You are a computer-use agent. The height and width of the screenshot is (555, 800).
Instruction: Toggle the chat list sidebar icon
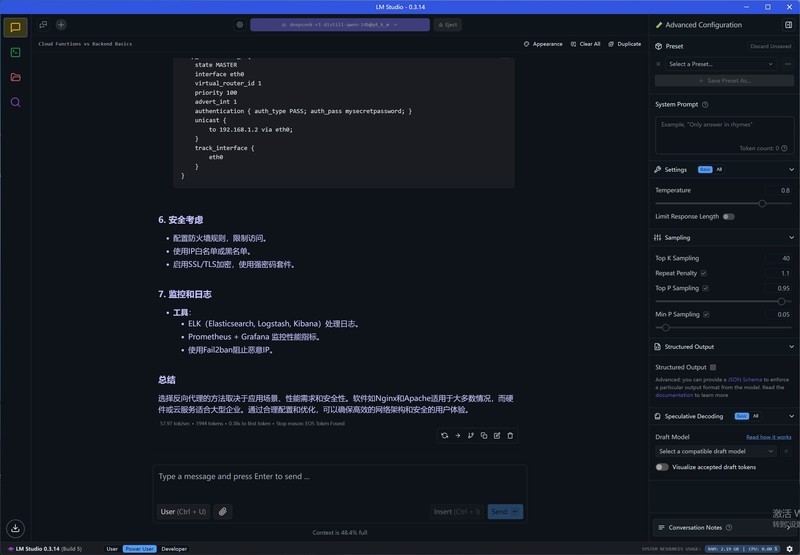[x=43, y=24]
